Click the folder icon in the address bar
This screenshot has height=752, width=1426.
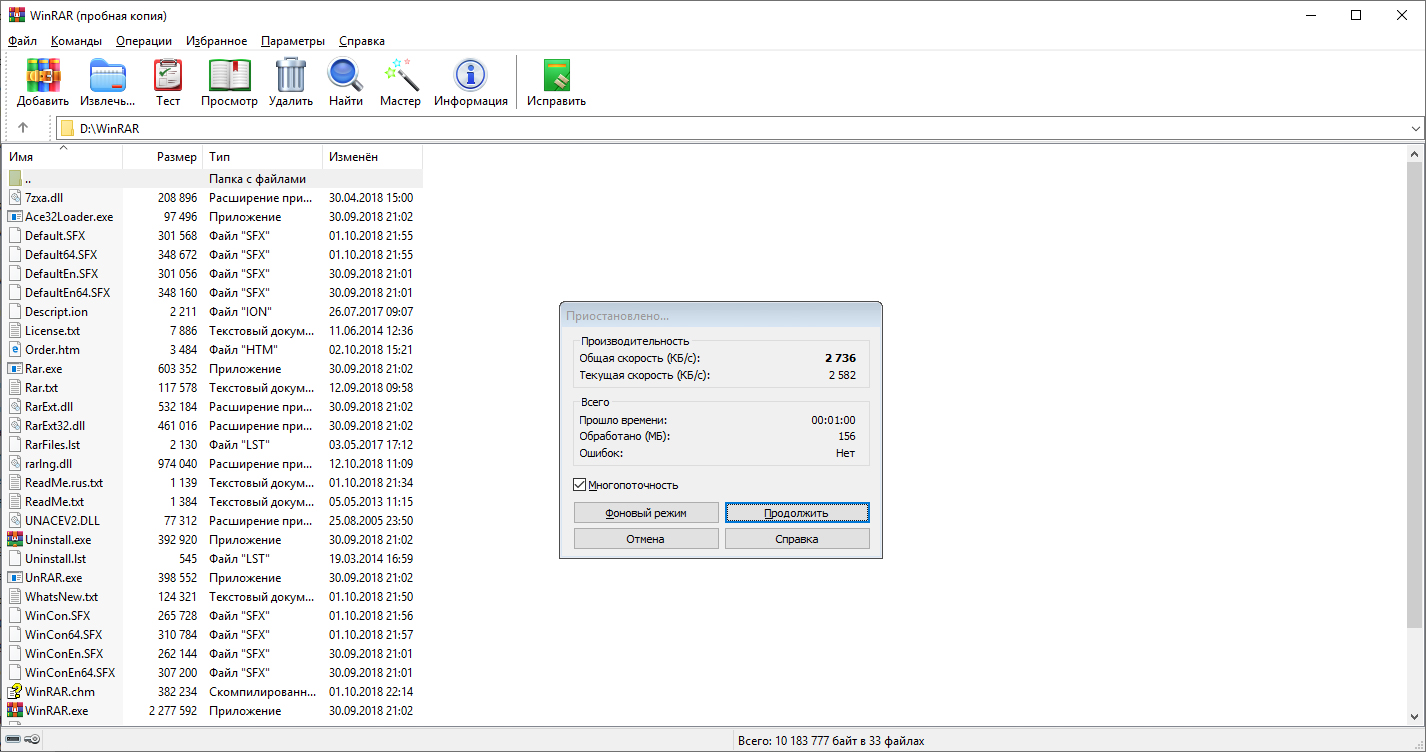tap(67, 128)
